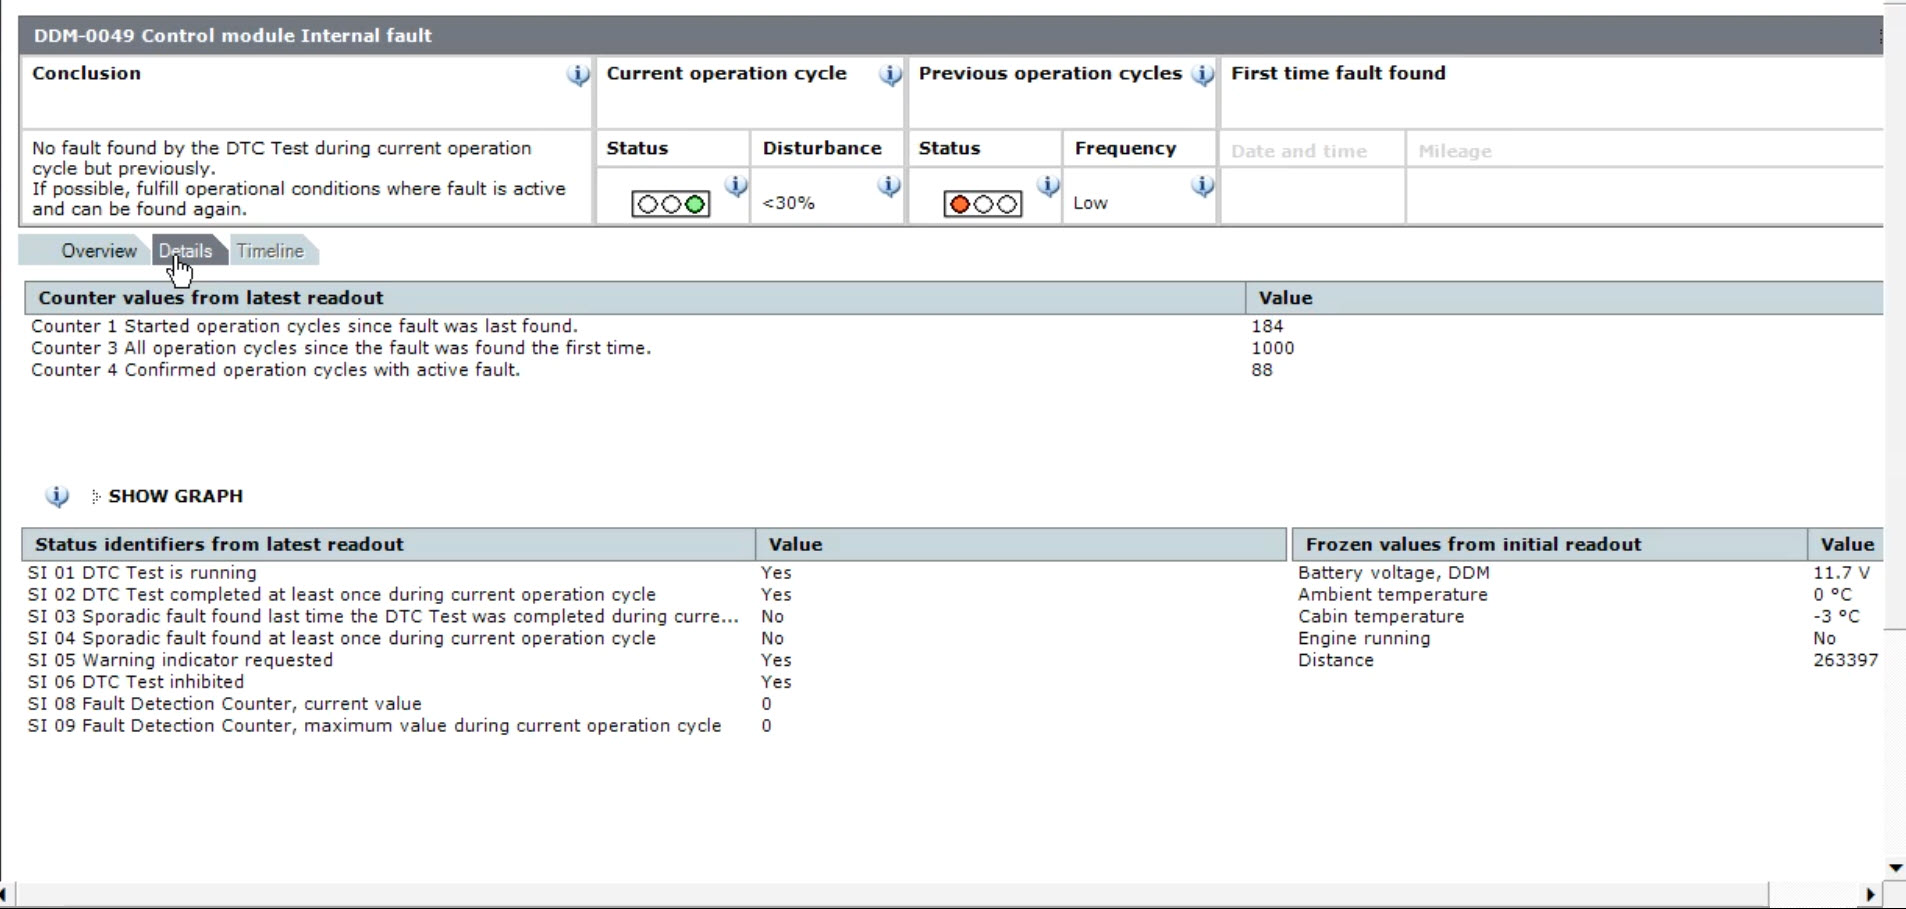Select the Details tab
Image resolution: width=1906 pixels, height=909 pixels.
point(186,251)
